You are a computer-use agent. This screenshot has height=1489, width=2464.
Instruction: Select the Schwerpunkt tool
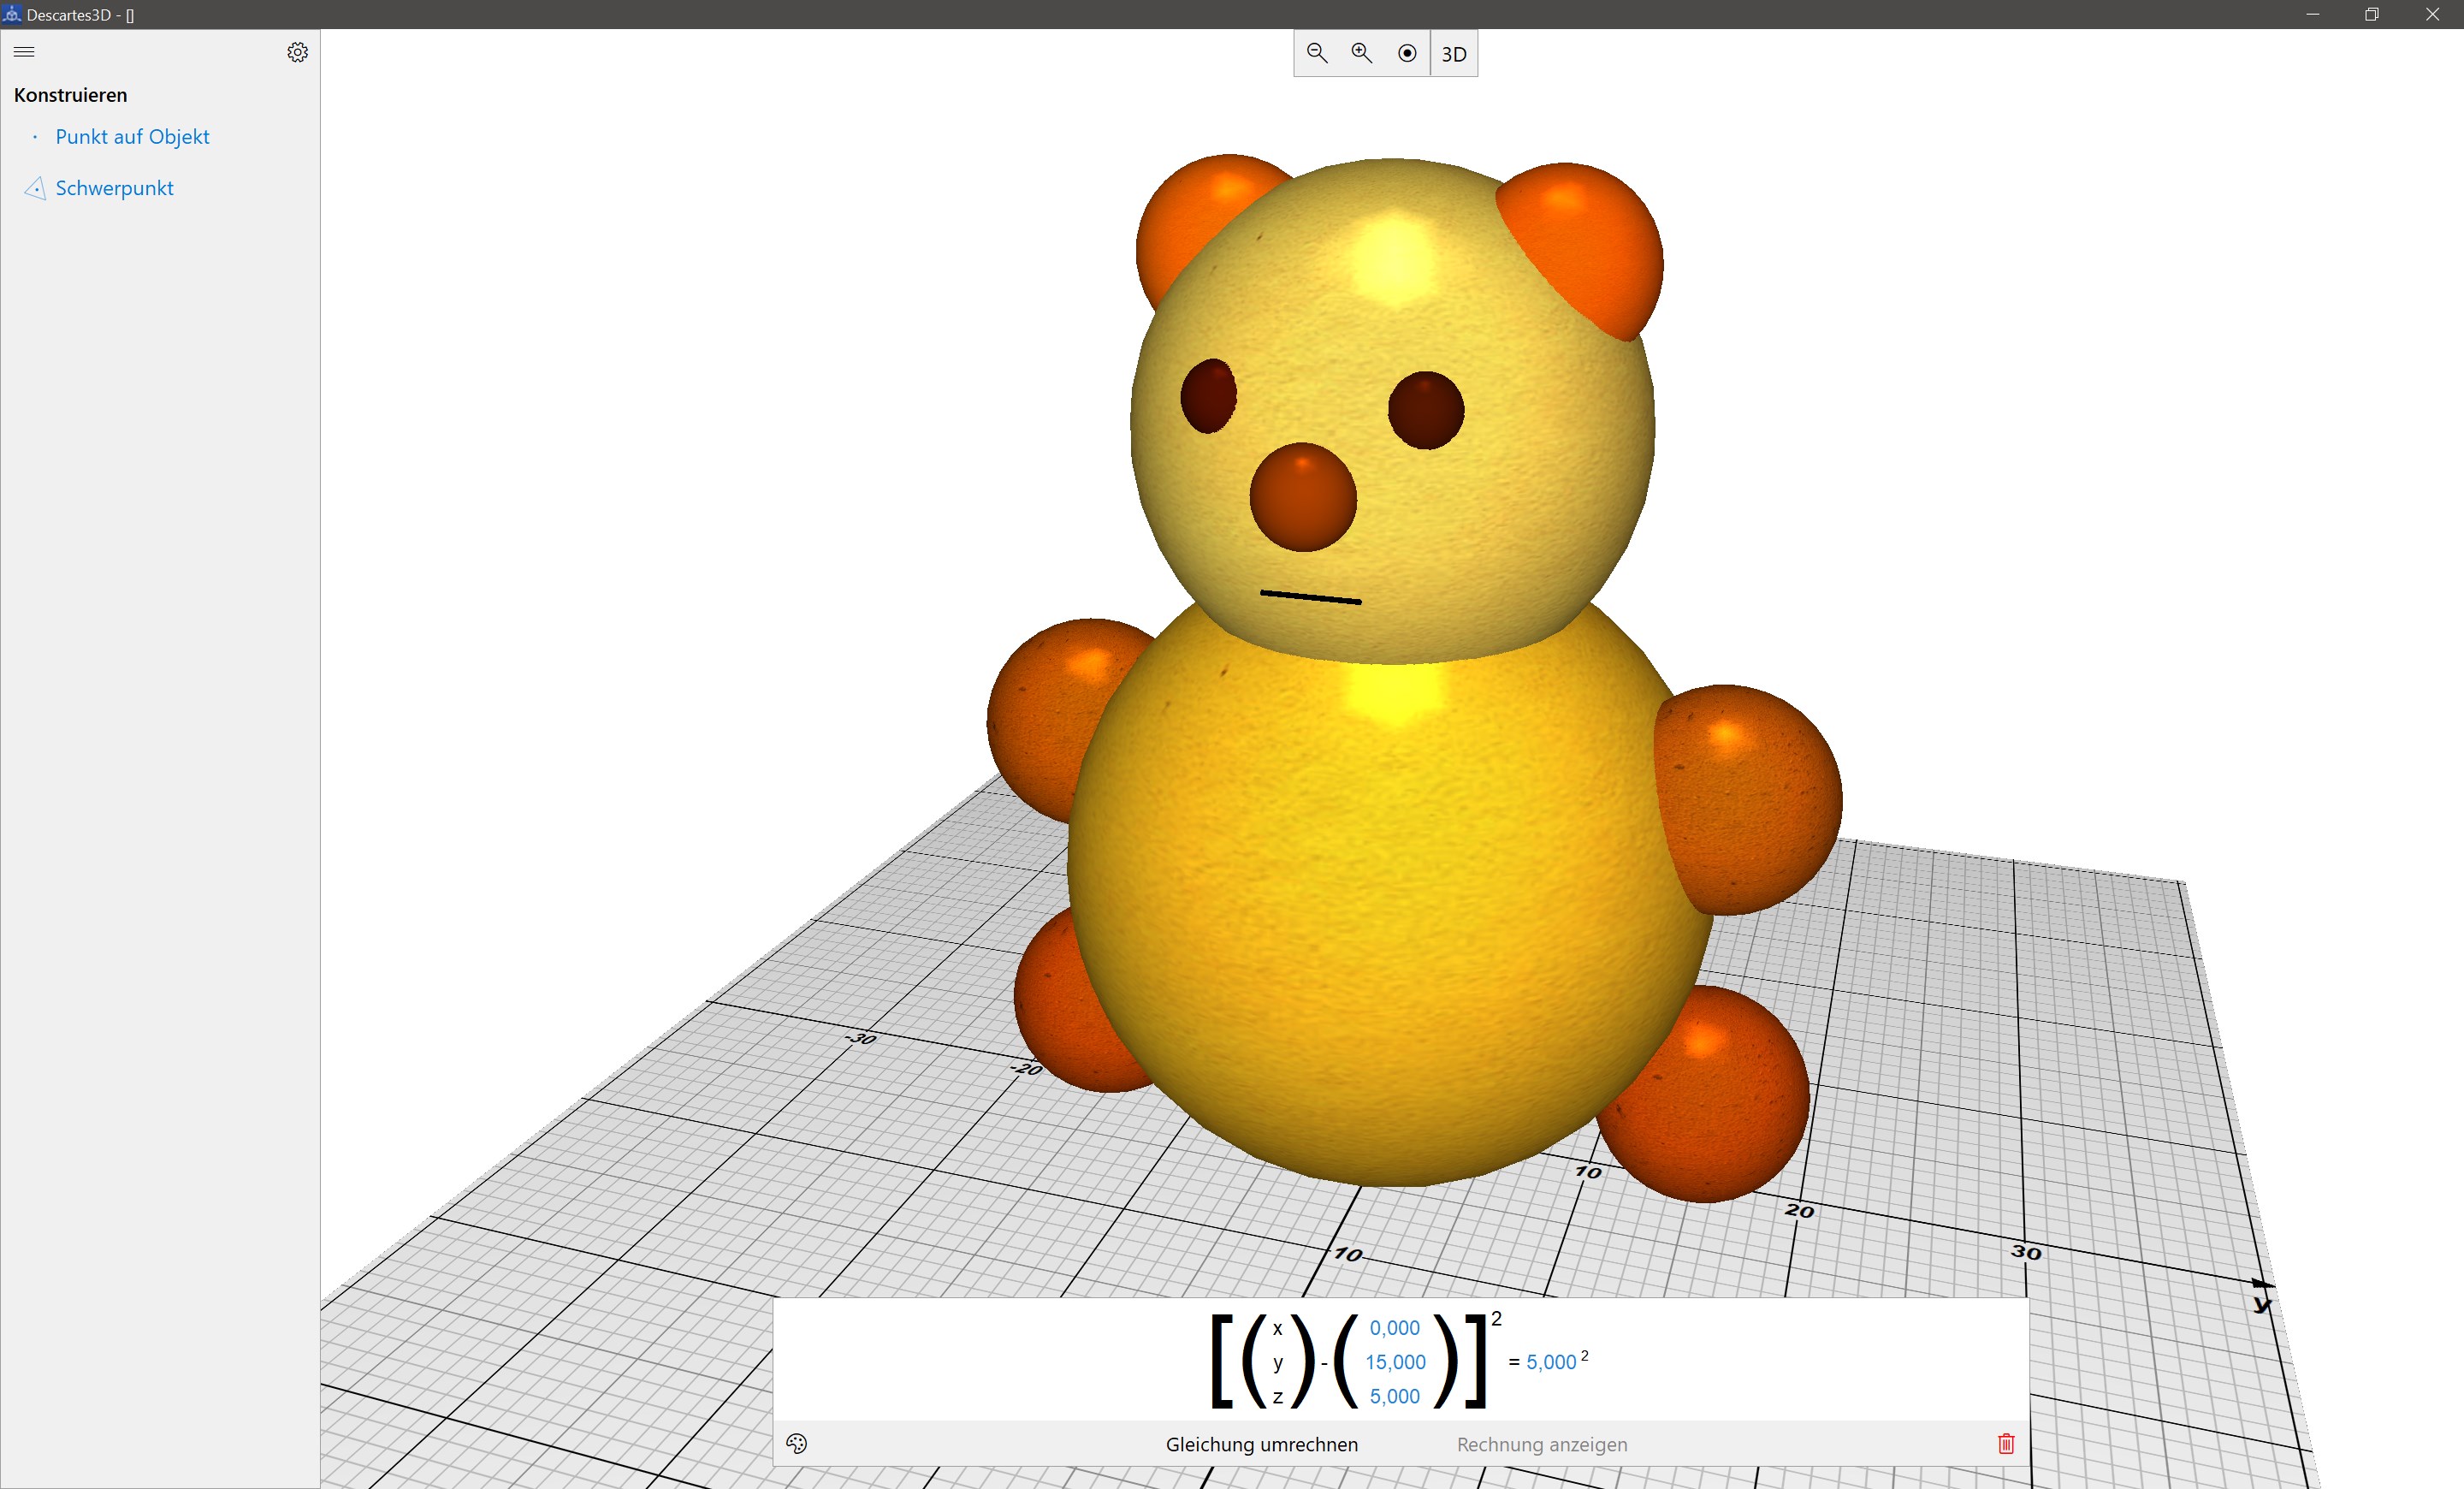click(x=114, y=188)
